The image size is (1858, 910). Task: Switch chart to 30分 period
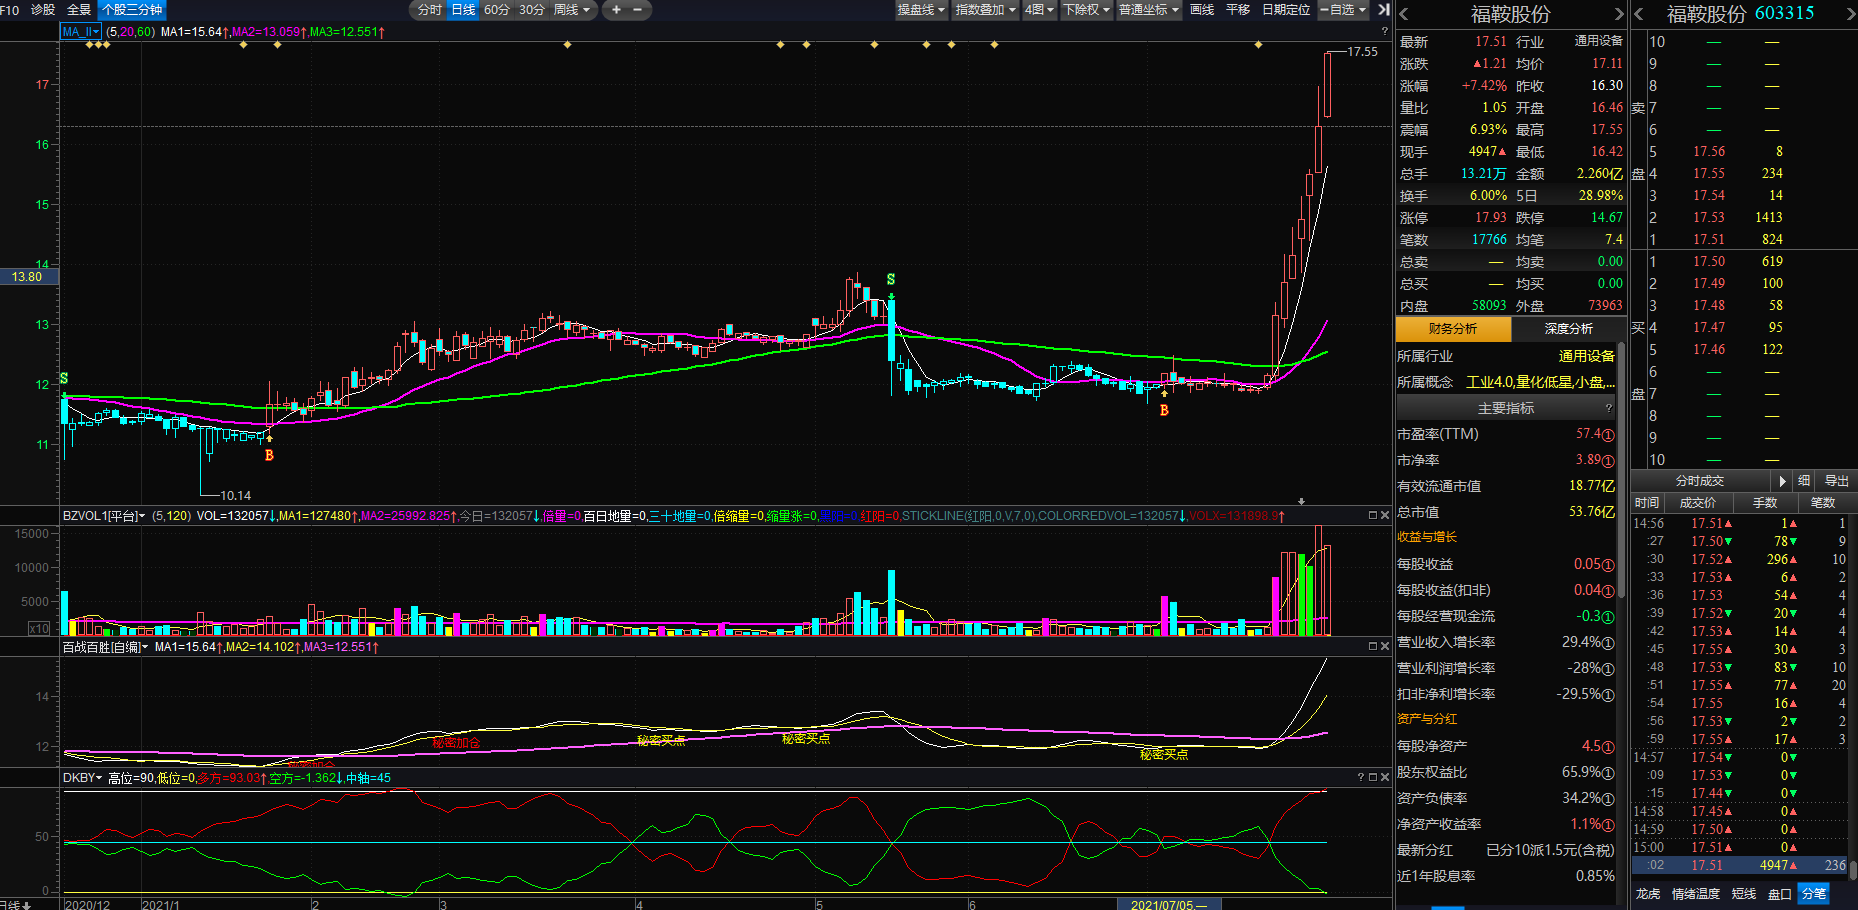point(532,10)
